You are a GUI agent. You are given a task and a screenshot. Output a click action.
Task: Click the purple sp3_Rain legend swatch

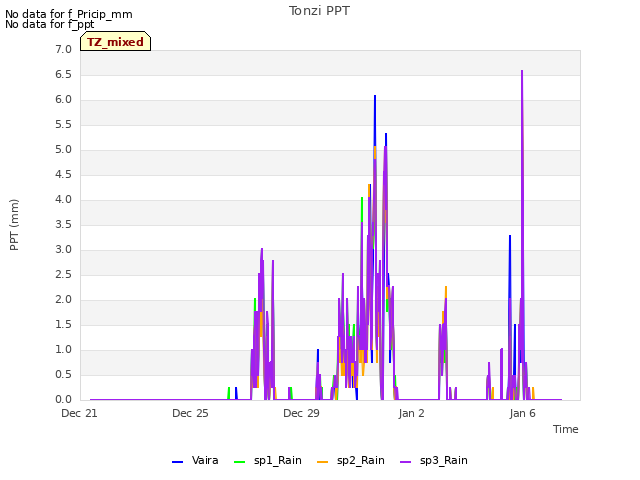pyautogui.click(x=406, y=462)
